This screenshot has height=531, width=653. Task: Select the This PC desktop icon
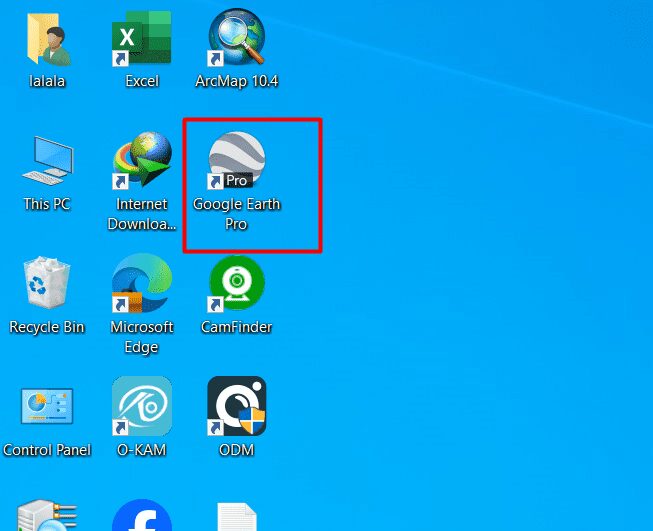click(x=47, y=160)
